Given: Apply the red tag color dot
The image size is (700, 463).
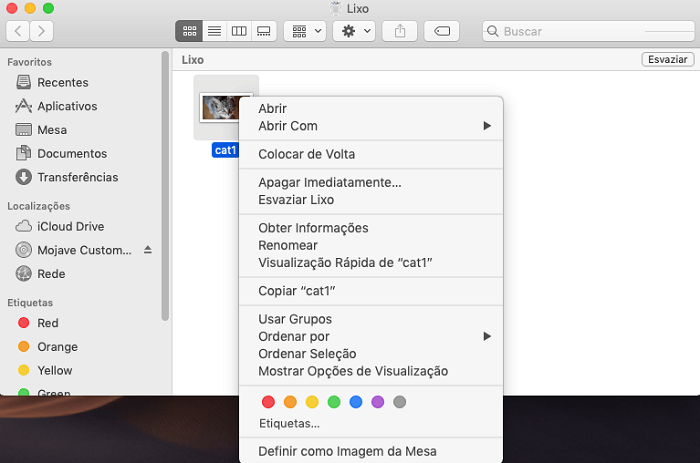Looking at the screenshot, I should coord(268,402).
